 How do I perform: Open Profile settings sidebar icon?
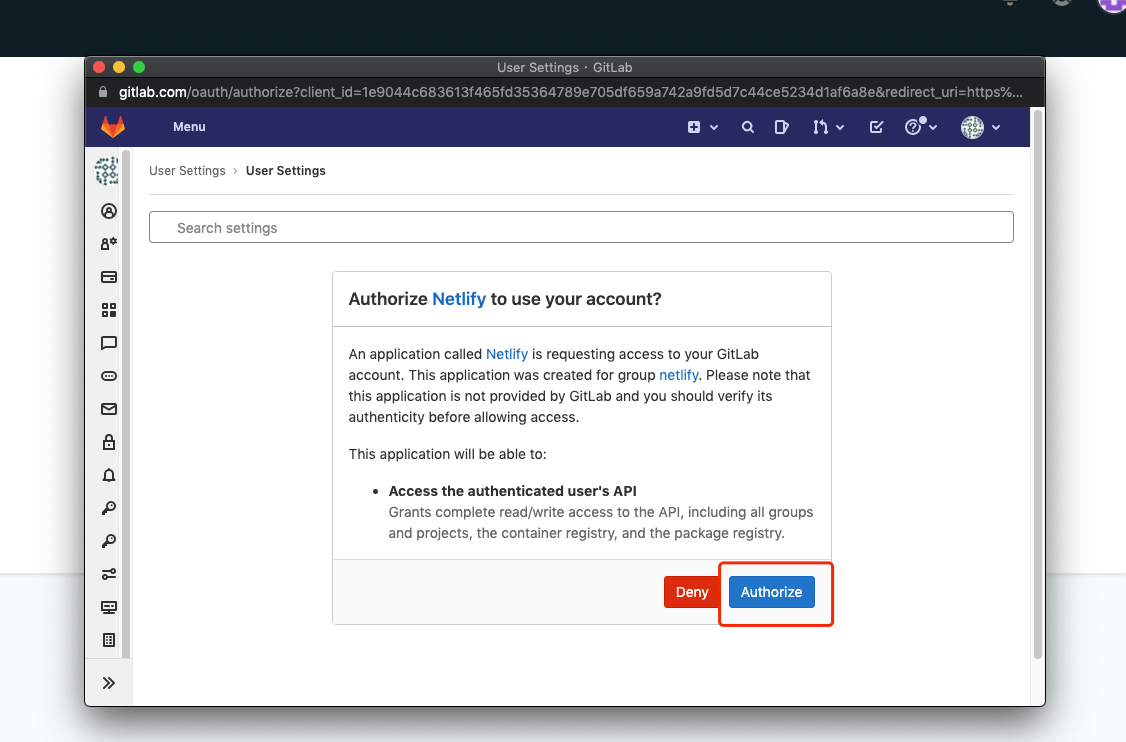coord(108,211)
